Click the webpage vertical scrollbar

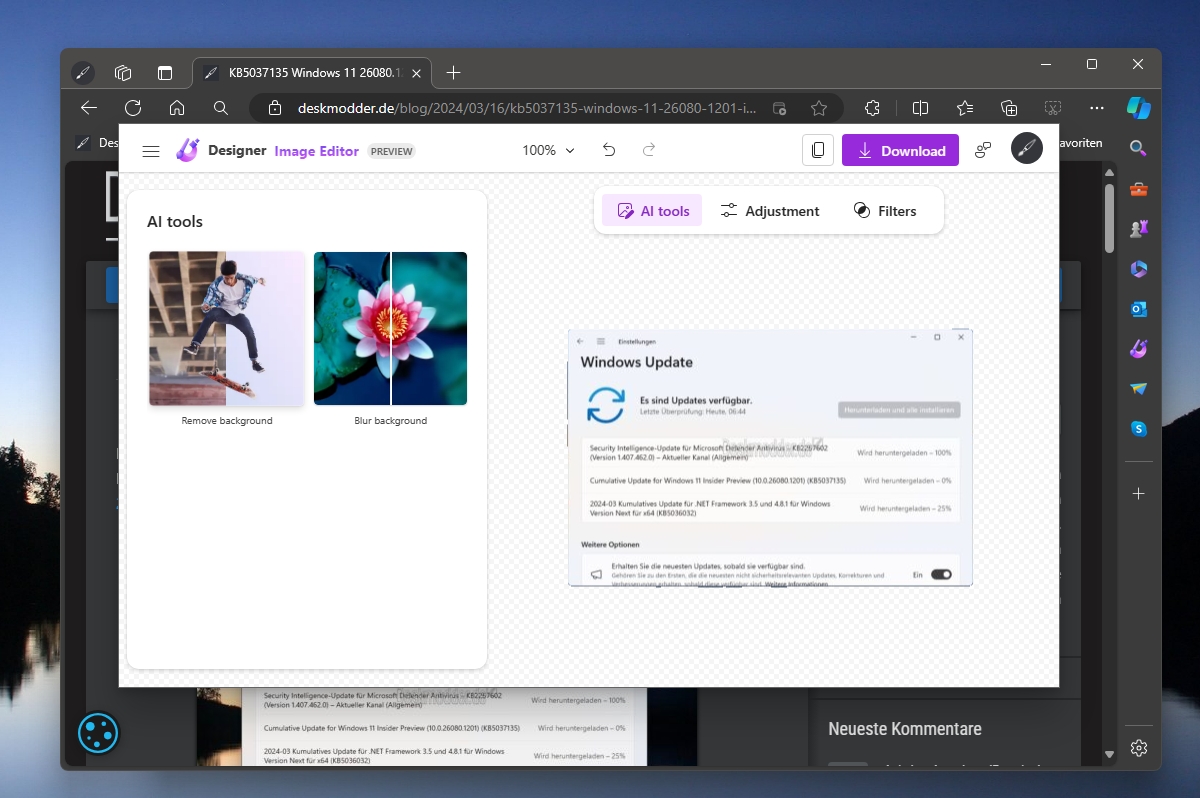click(1109, 220)
